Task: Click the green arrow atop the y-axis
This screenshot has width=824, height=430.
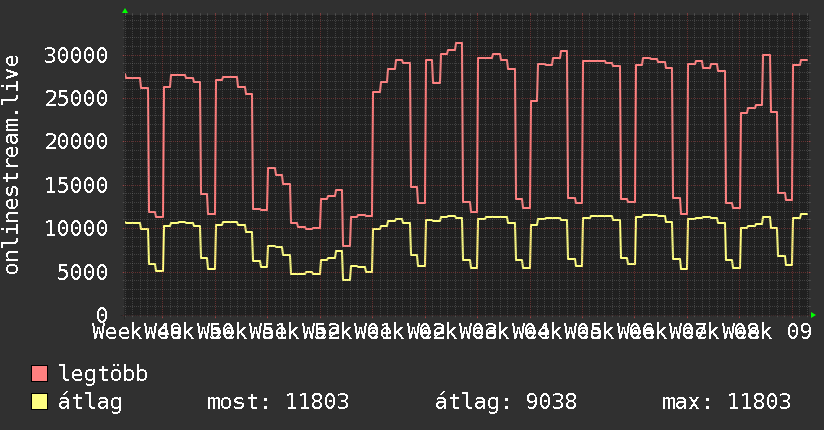Action: point(125,11)
